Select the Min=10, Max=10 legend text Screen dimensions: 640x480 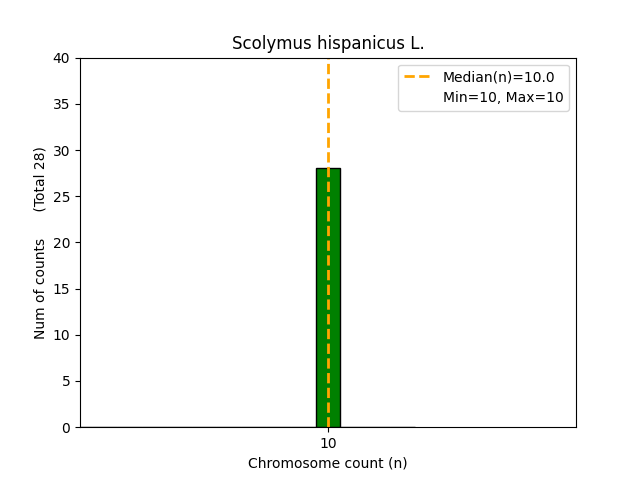point(503,97)
